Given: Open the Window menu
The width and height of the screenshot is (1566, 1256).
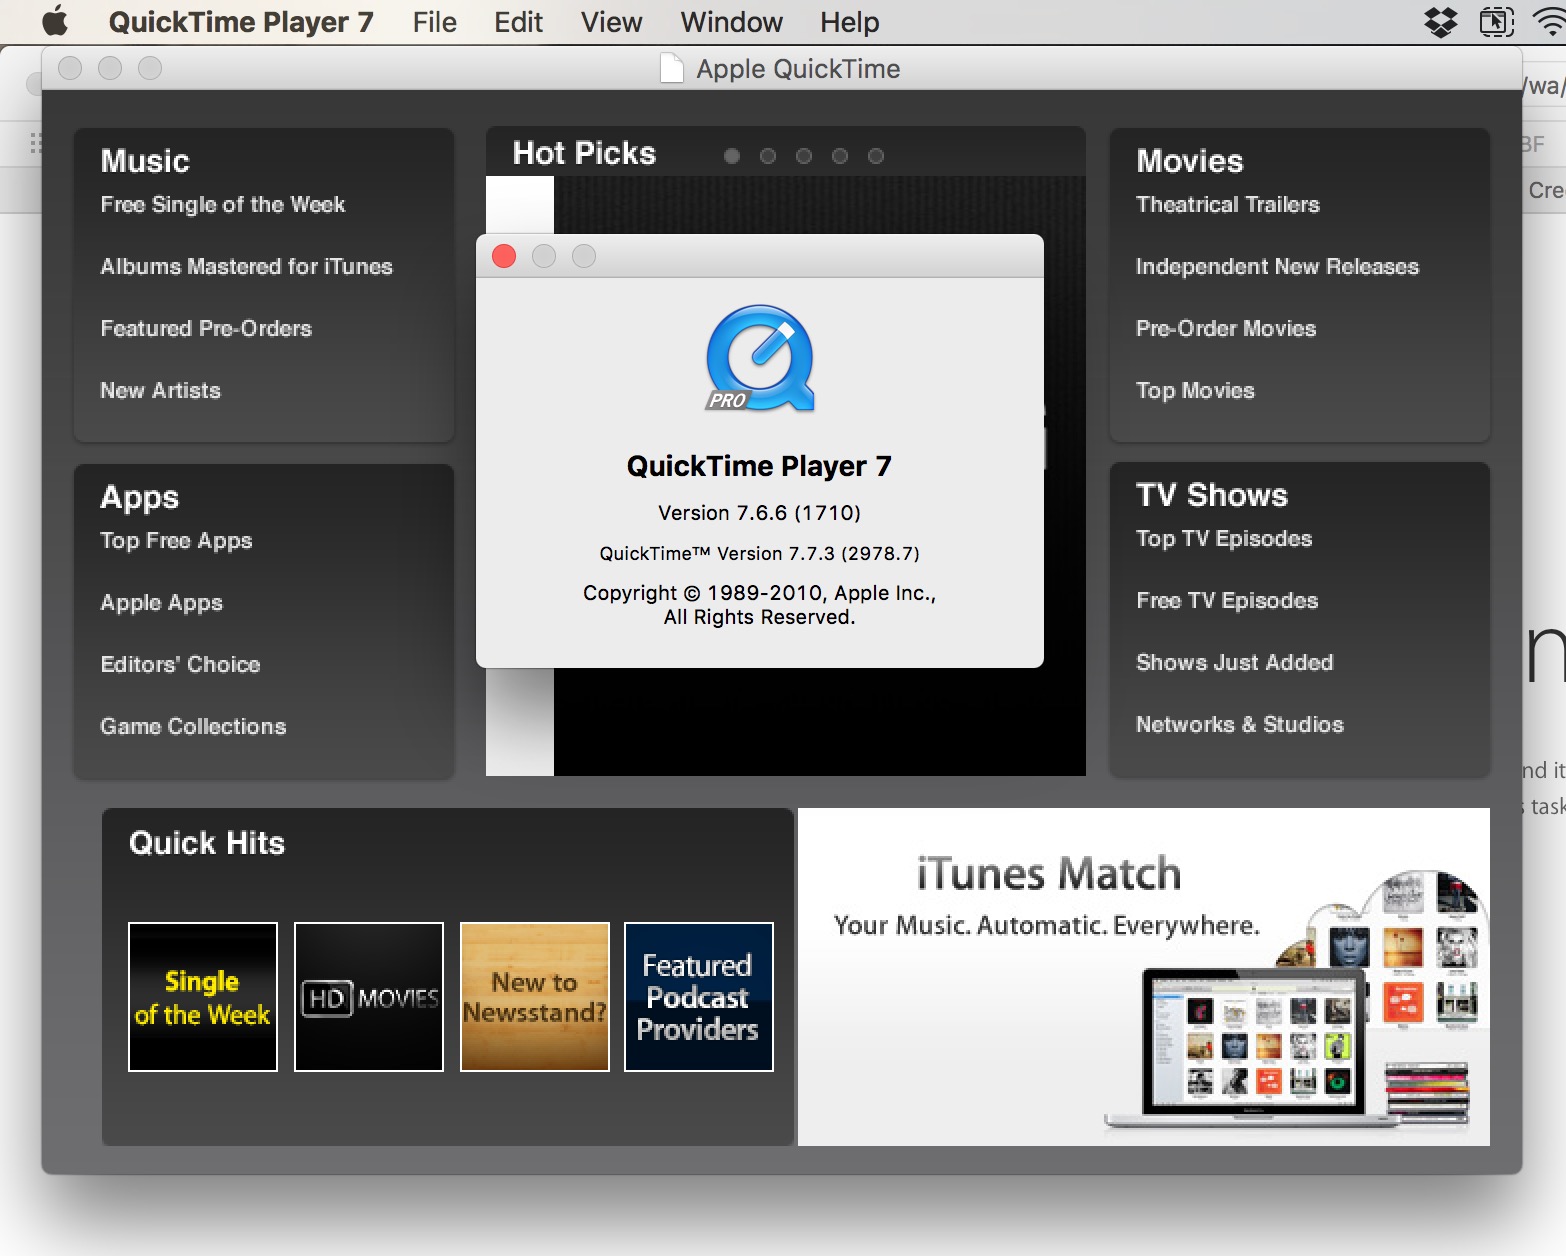Looking at the screenshot, I should [x=731, y=22].
